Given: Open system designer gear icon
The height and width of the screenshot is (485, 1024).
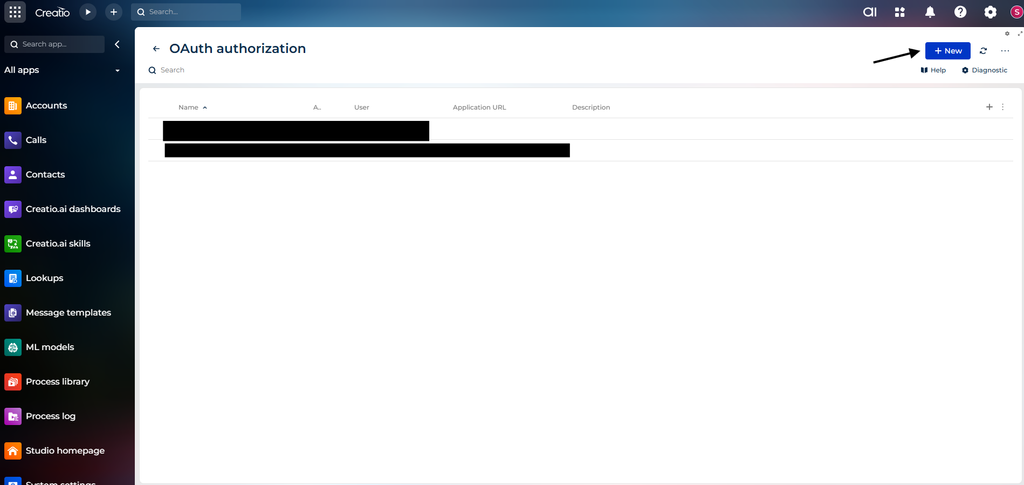Looking at the screenshot, I should tap(990, 12).
